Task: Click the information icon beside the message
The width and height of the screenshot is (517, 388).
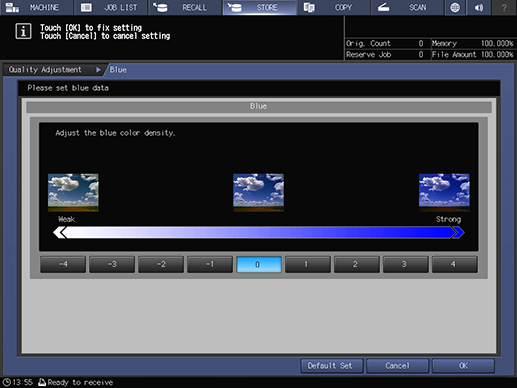Action: pyautogui.click(x=23, y=31)
